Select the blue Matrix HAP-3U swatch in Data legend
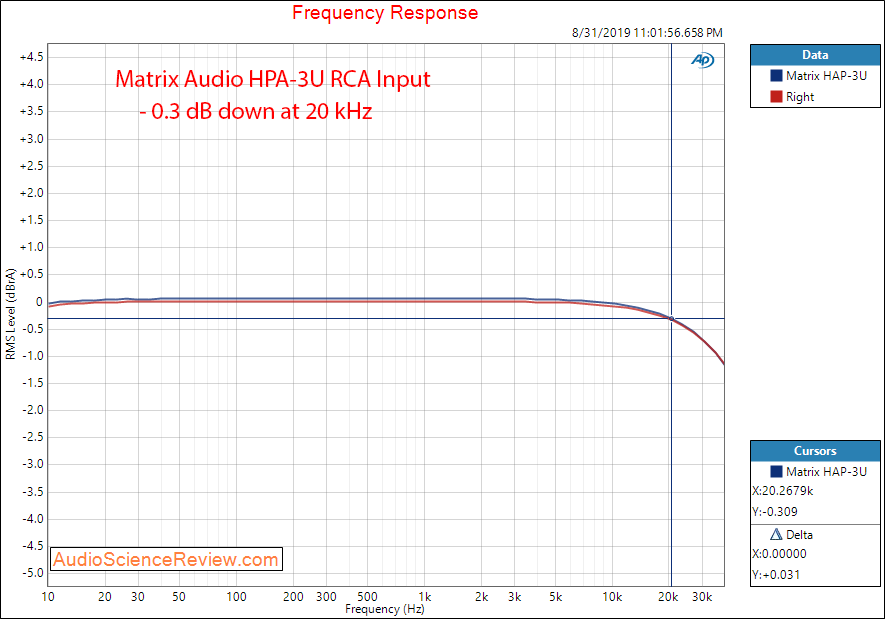 coord(776,76)
